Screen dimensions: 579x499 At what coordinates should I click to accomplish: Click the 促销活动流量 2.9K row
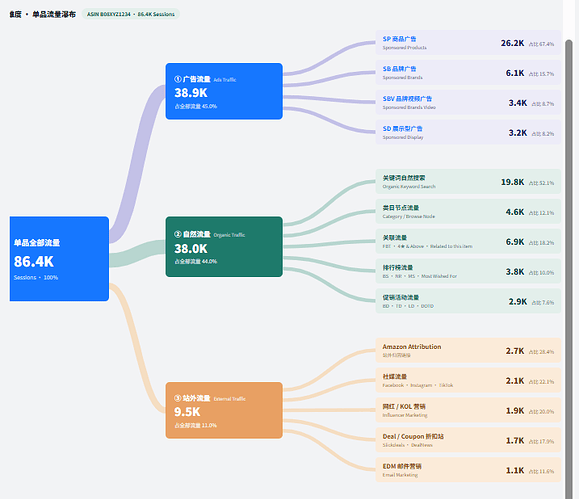(468, 301)
